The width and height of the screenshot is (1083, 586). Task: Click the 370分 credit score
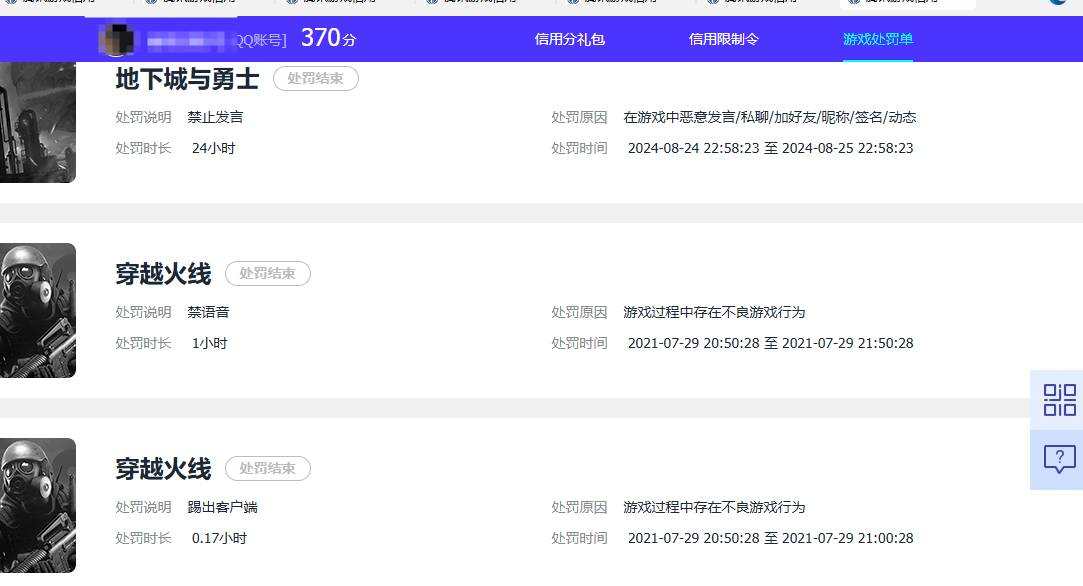pyautogui.click(x=329, y=38)
